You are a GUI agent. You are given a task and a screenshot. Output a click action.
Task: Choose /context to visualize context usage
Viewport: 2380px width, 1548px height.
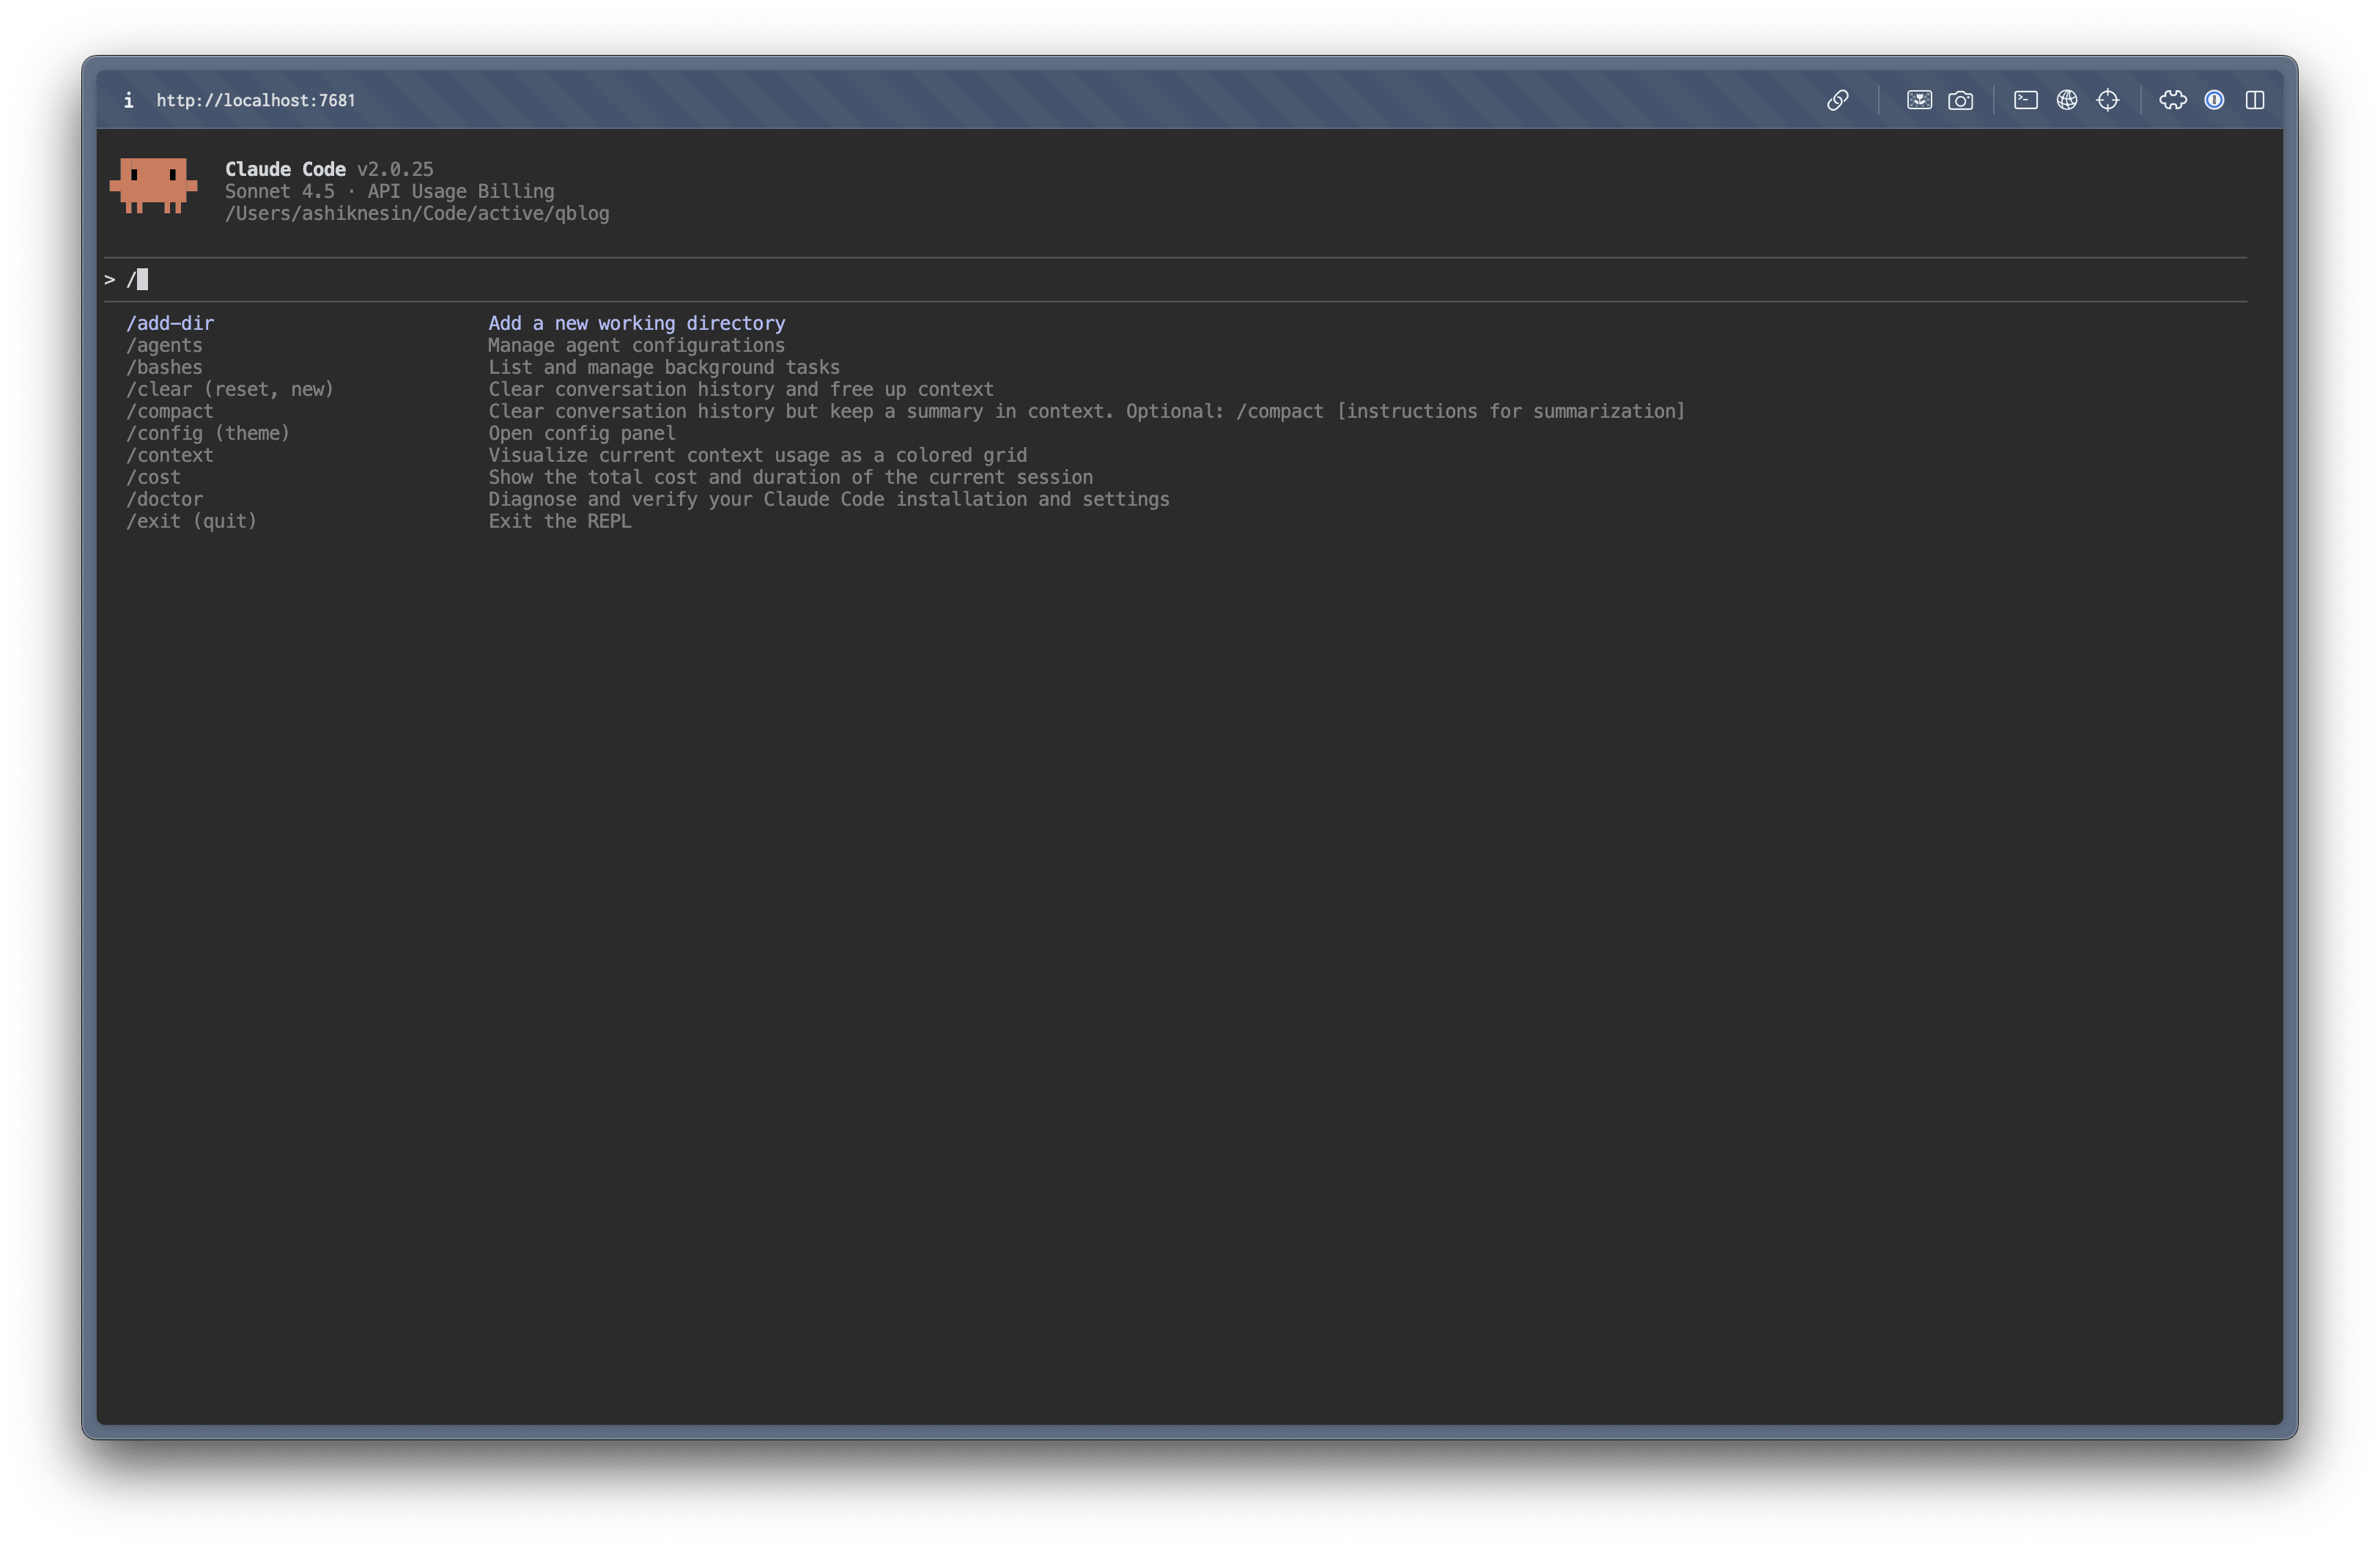(x=170, y=455)
